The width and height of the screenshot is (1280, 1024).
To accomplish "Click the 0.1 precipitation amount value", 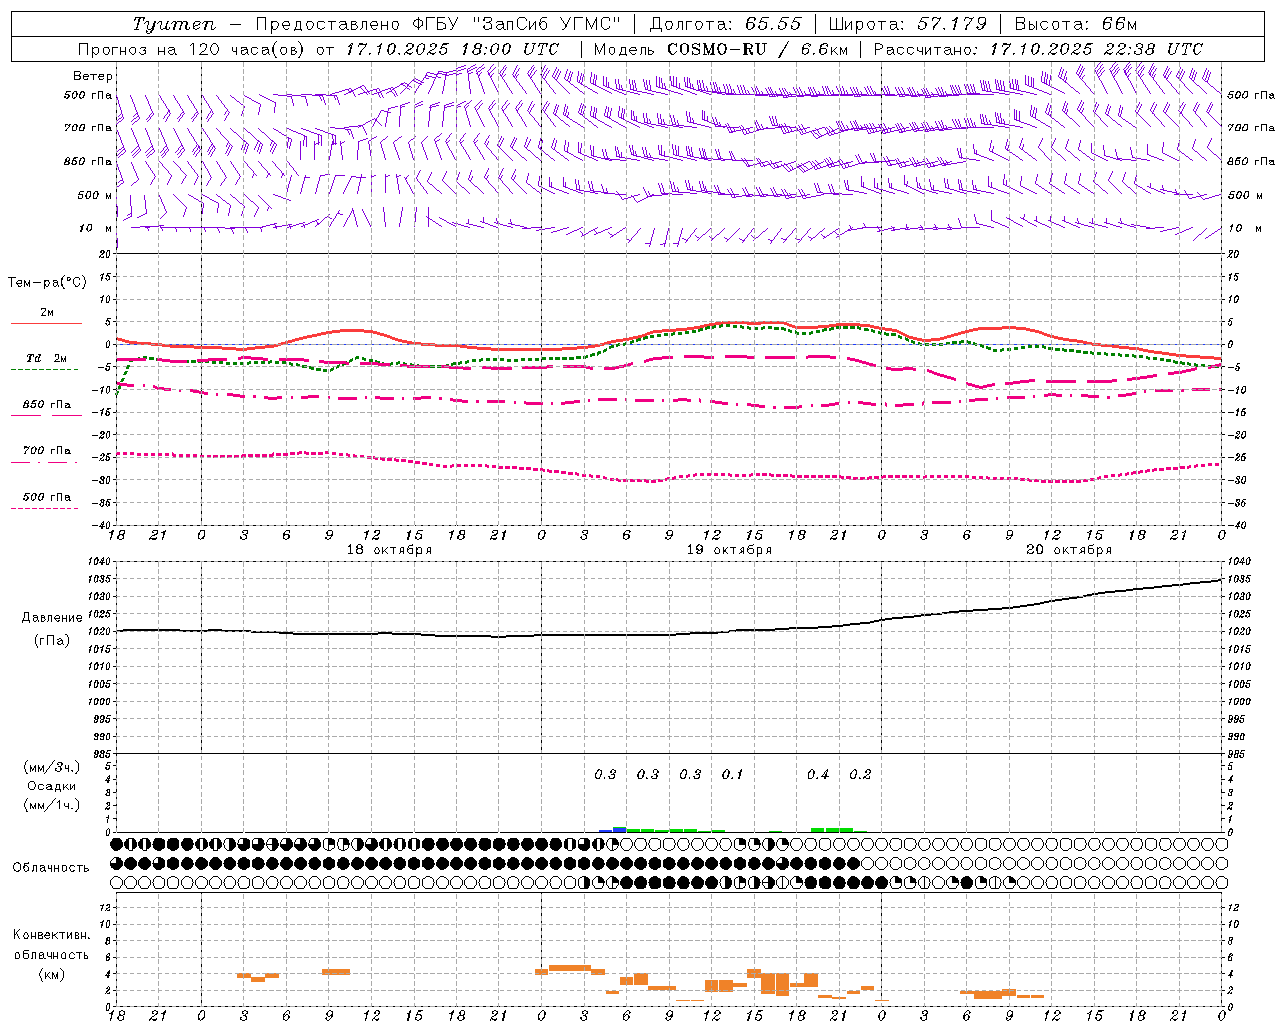I will click(732, 774).
